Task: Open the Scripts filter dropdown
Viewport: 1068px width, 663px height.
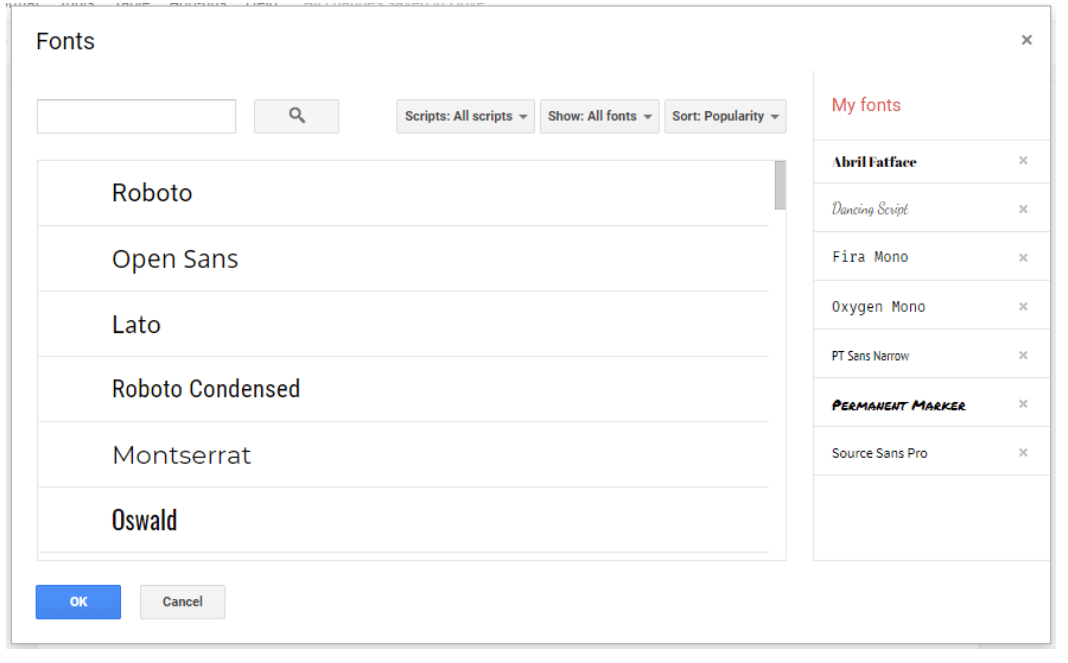Action: point(465,116)
